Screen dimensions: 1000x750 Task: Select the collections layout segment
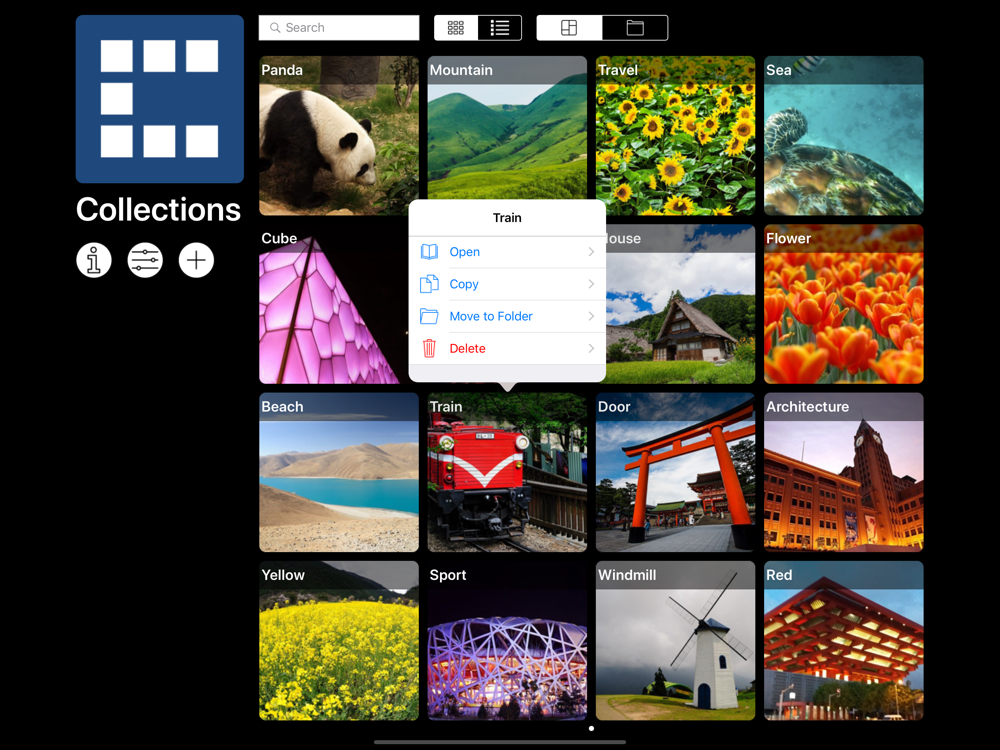click(x=569, y=28)
